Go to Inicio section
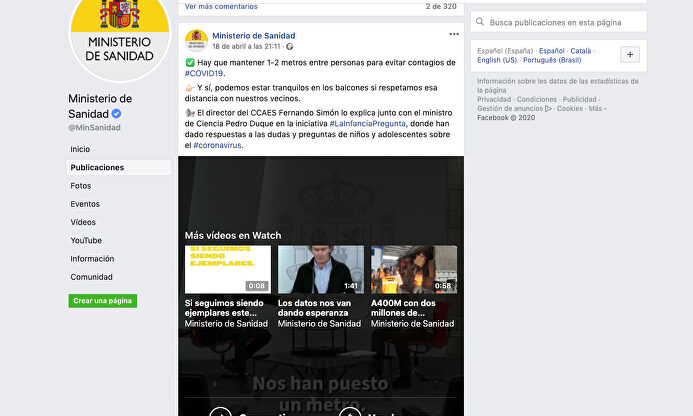693x416 pixels. click(80, 149)
